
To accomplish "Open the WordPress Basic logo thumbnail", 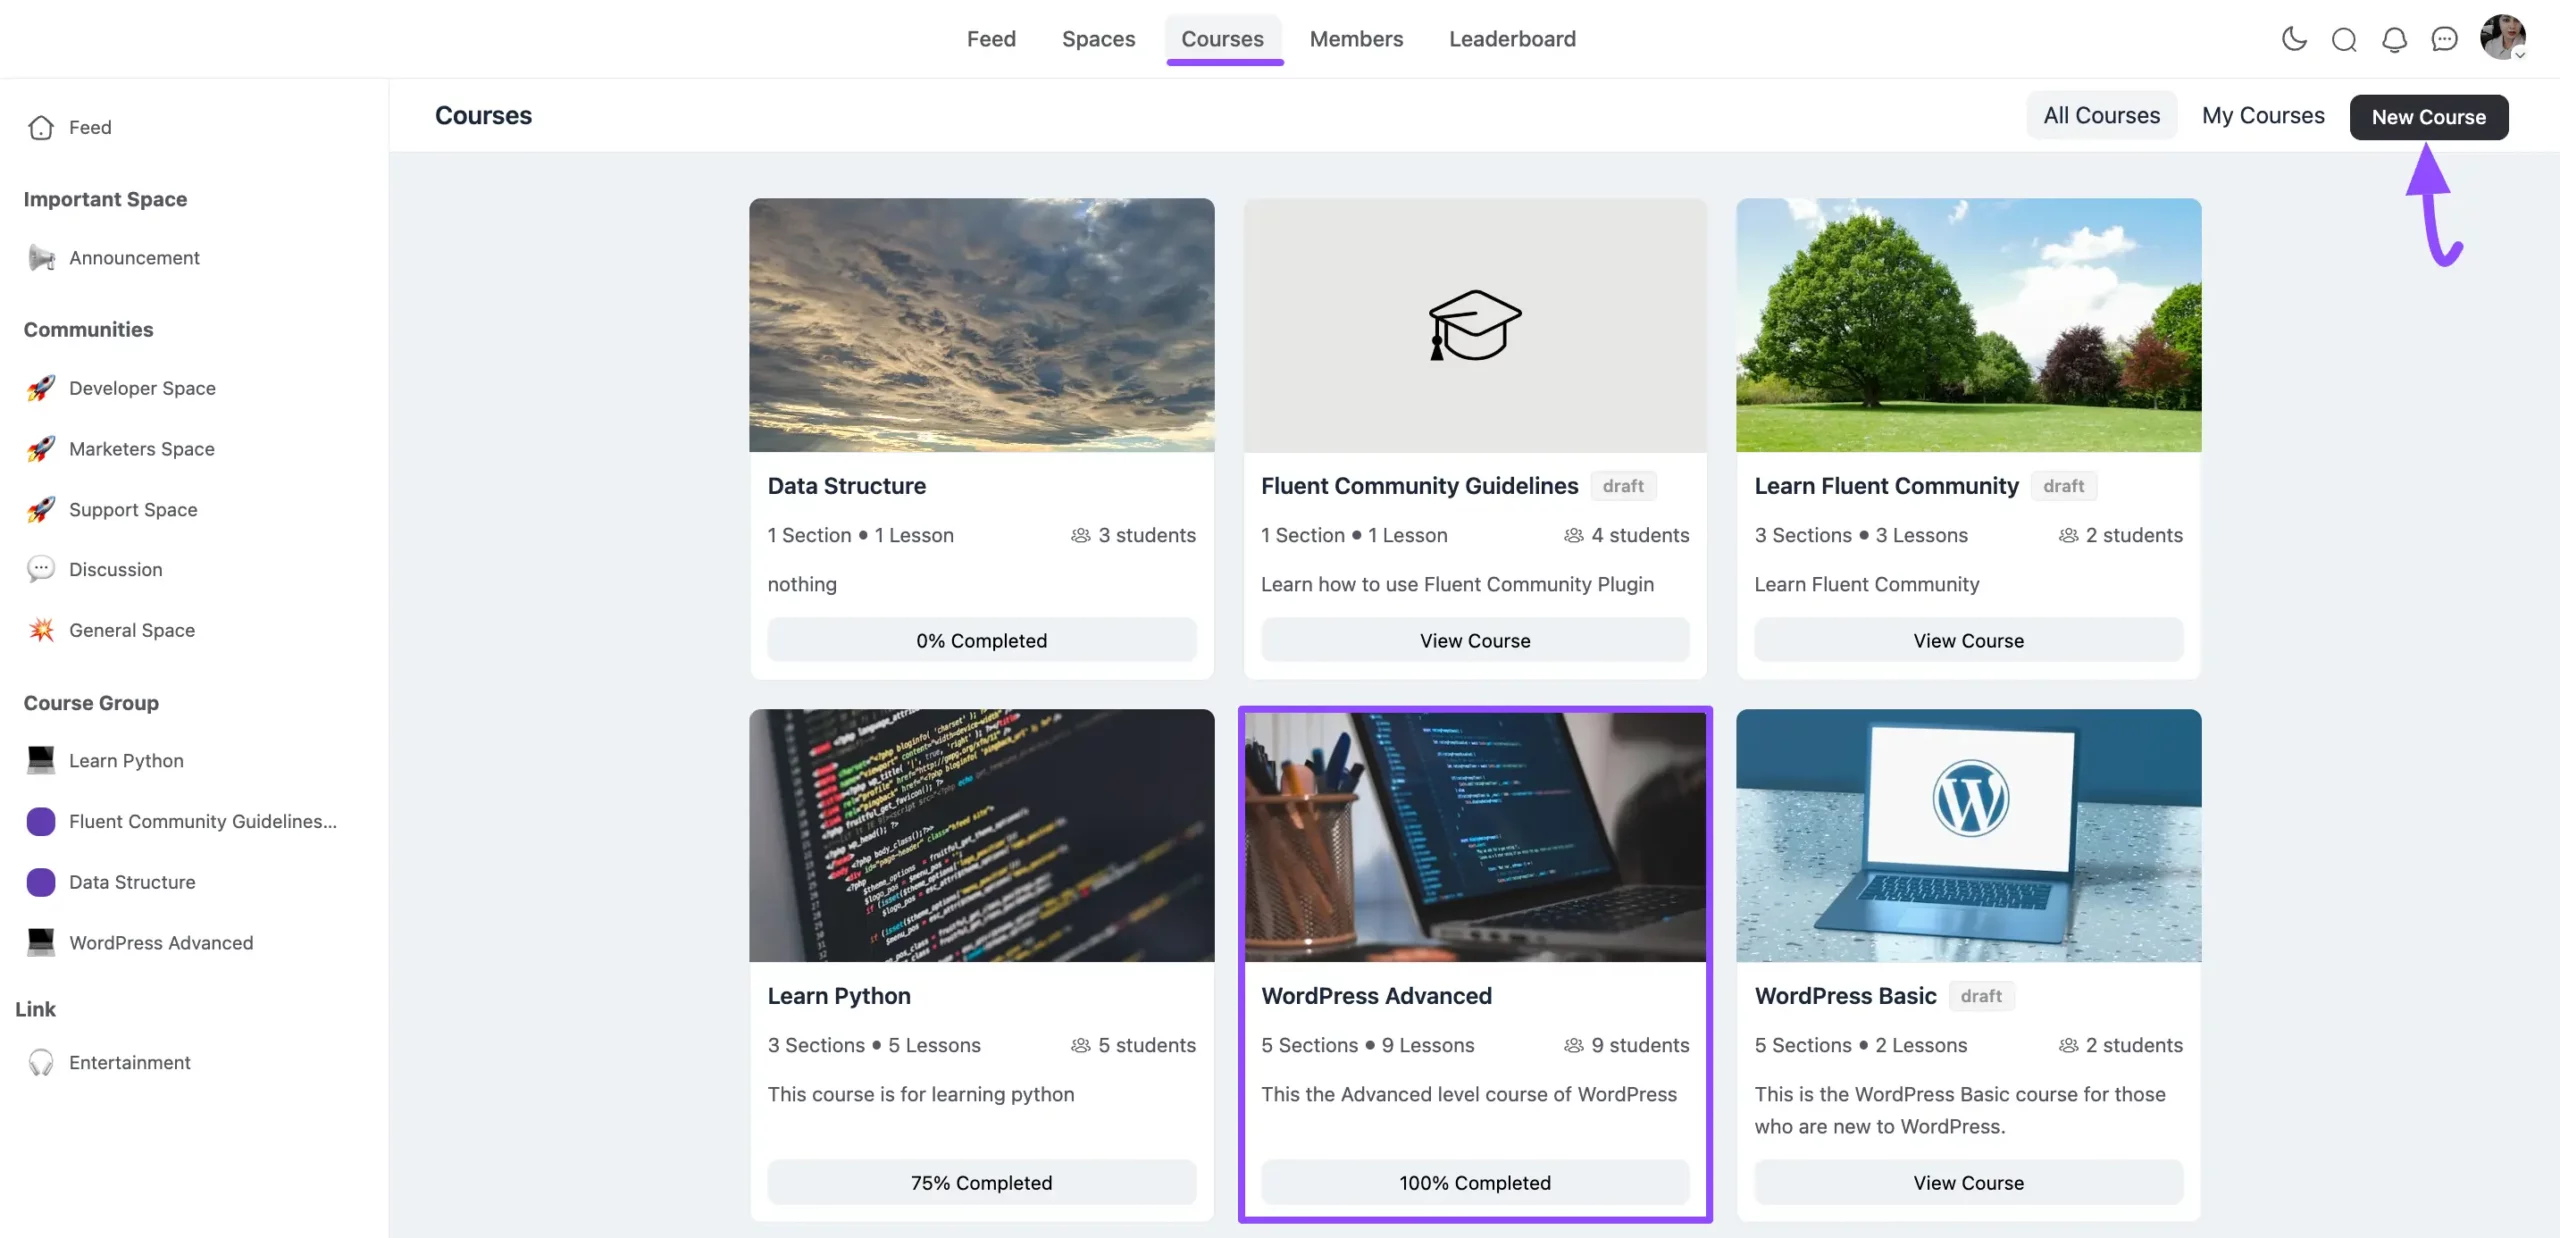I will [x=1968, y=836].
